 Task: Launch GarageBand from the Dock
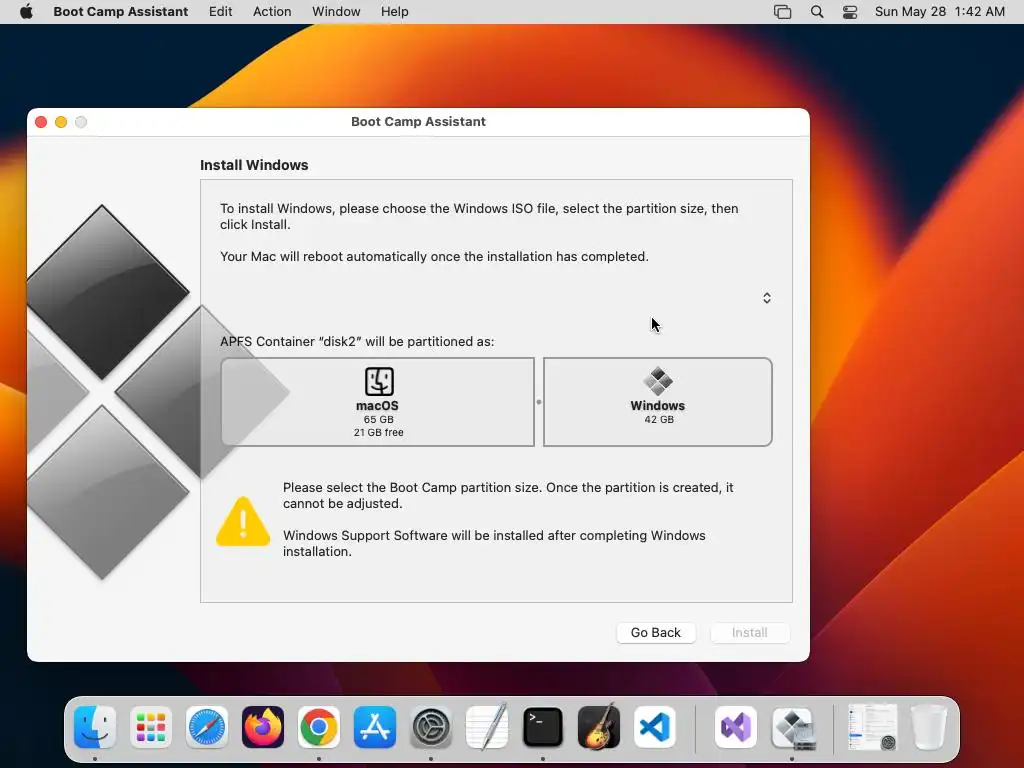(x=599, y=727)
